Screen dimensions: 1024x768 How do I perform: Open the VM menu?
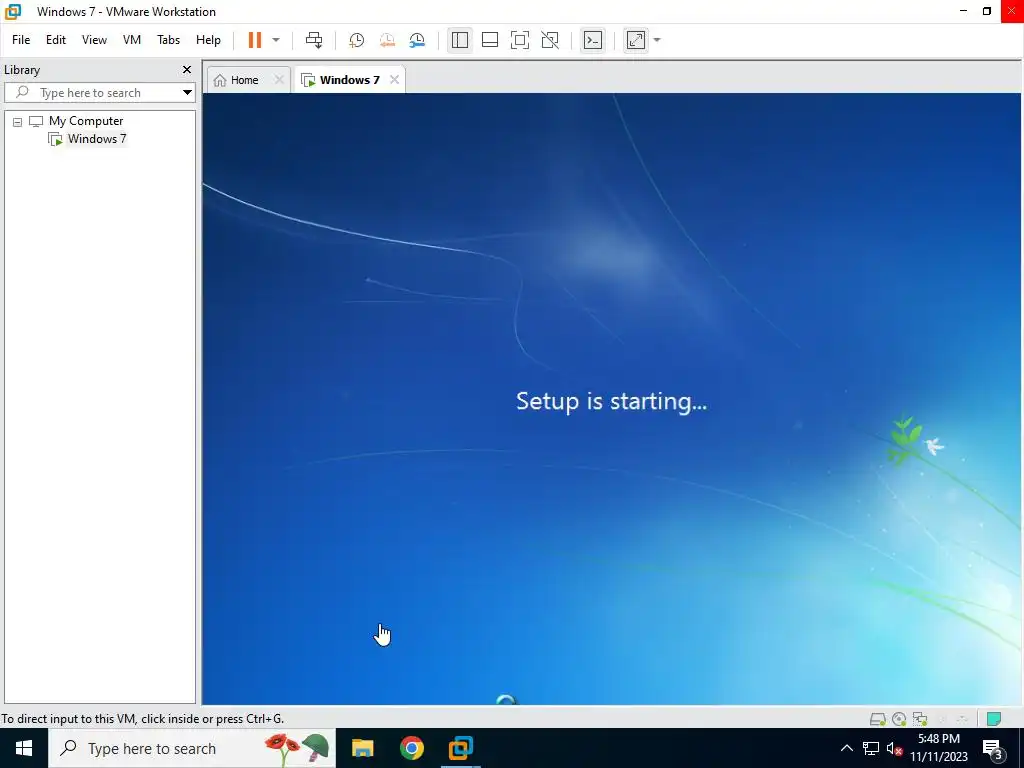(x=132, y=40)
